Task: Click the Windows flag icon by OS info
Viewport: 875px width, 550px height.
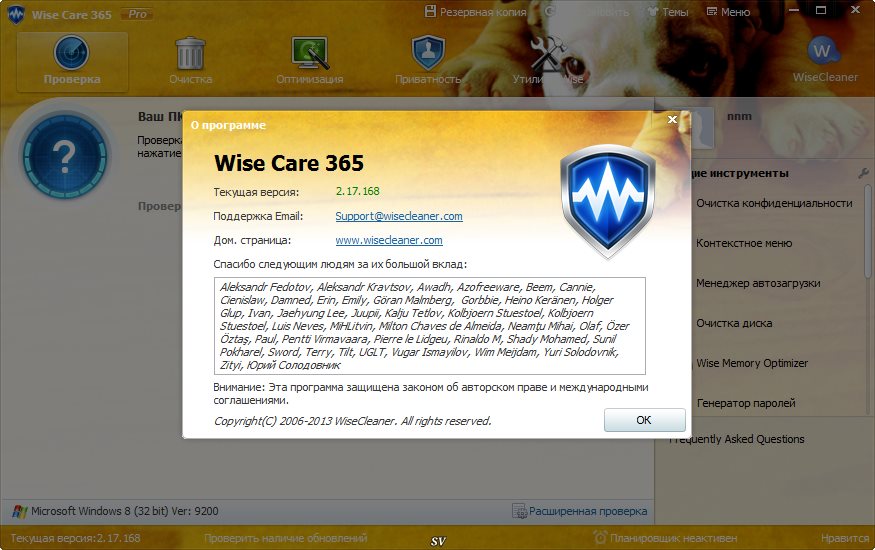Action: click(x=20, y=511)
